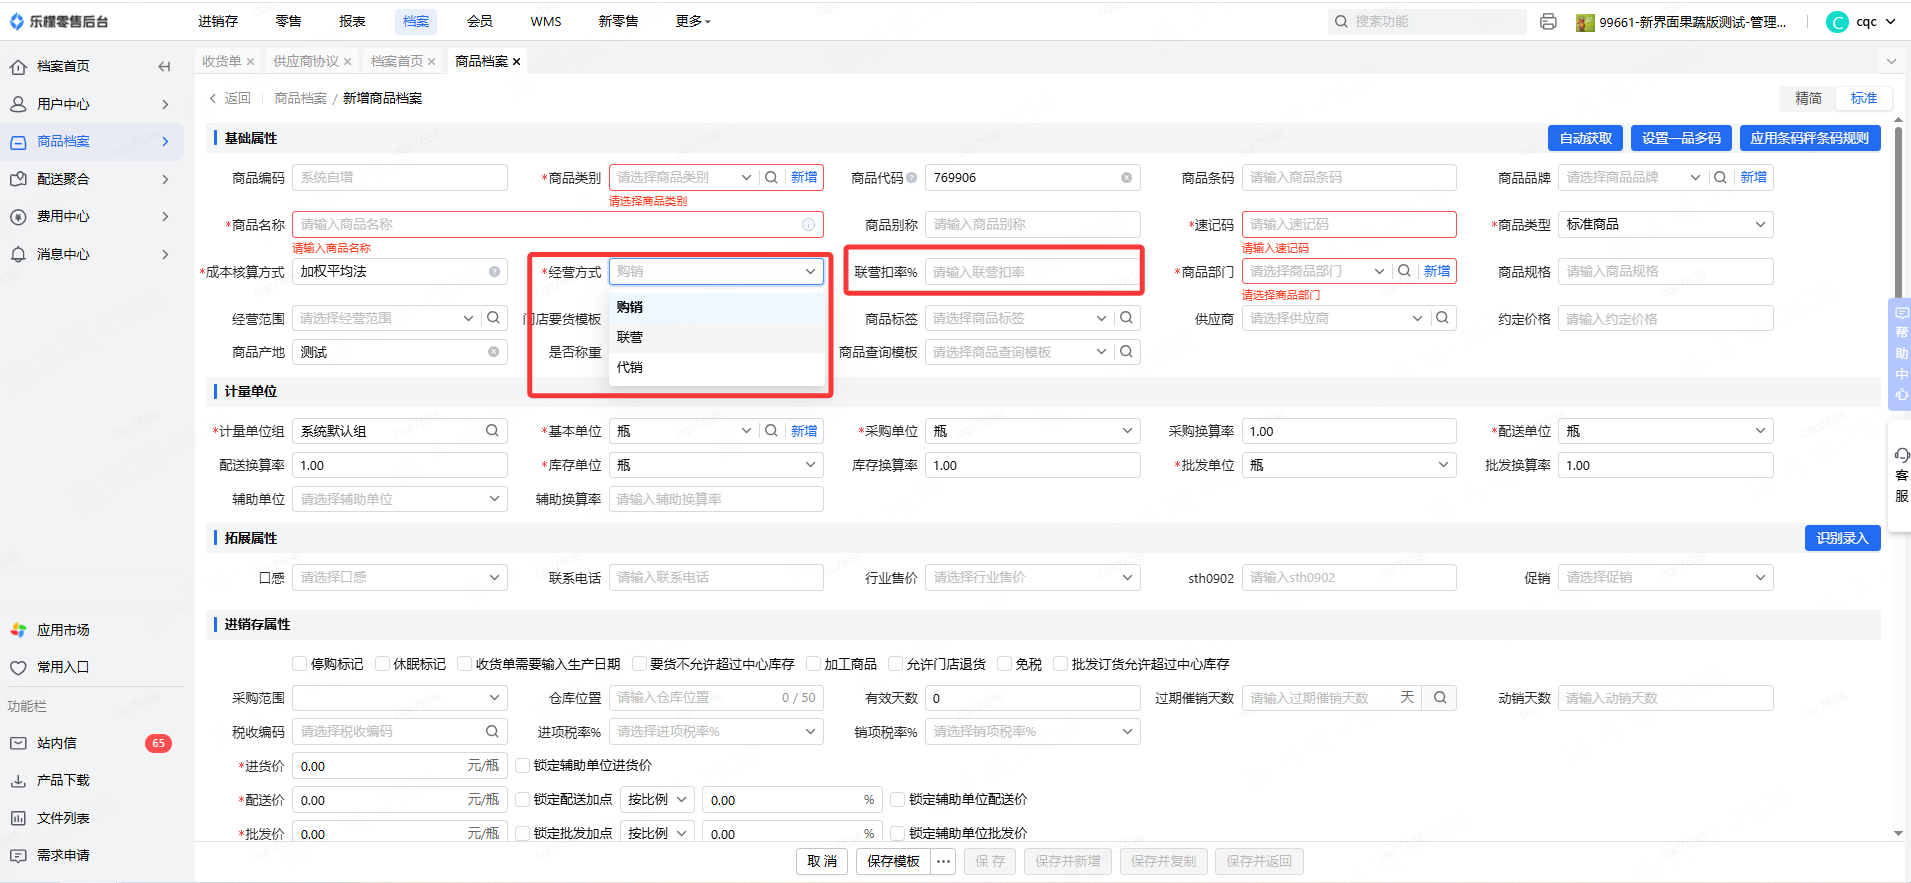
Task: Open 配送聚合 in sidebar
Action: [92, 179]
